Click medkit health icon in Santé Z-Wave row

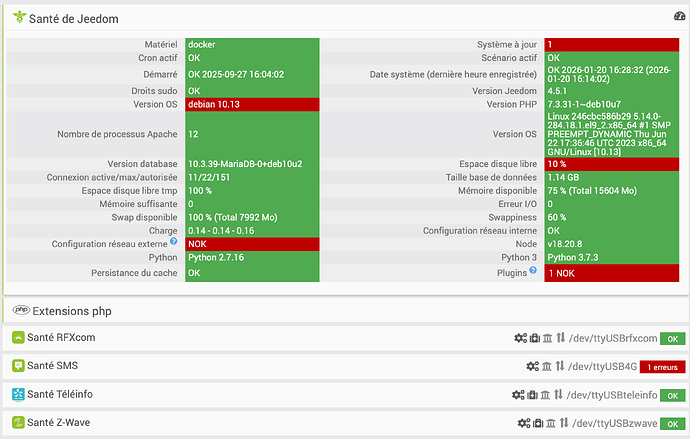tap(538, 423)
